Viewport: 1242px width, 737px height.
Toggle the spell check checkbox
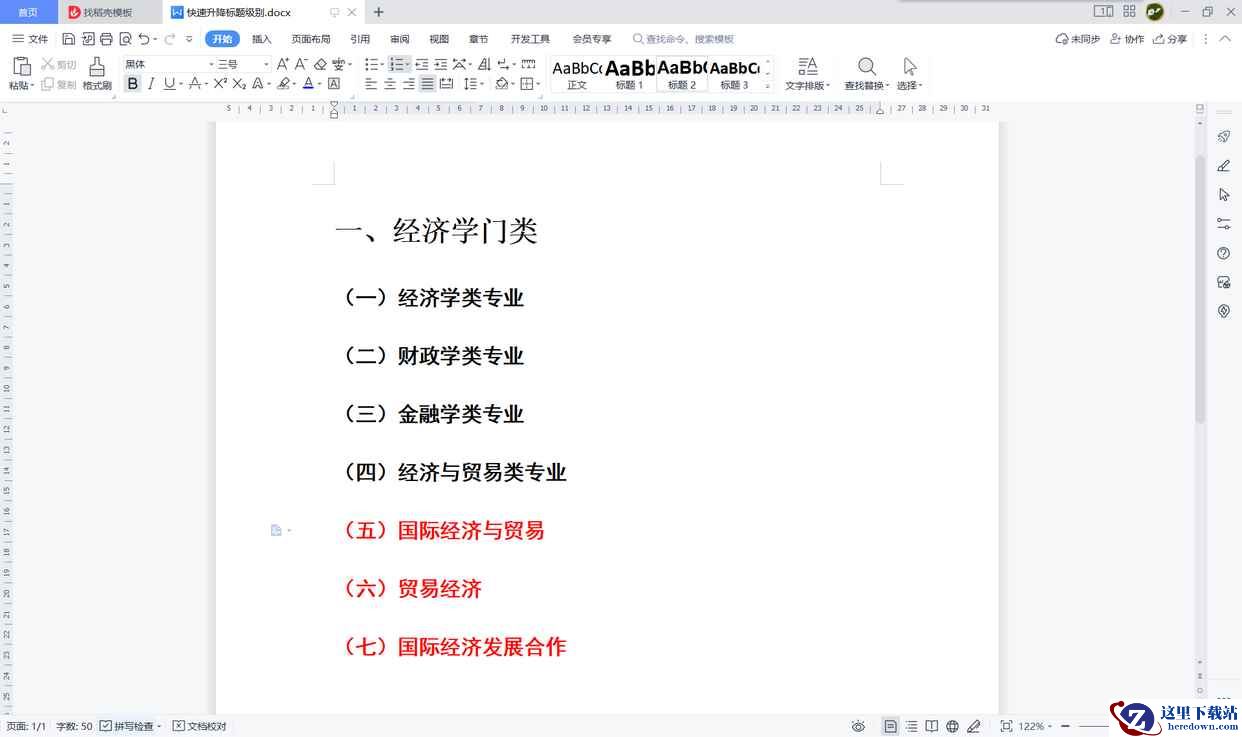[105, 726]
